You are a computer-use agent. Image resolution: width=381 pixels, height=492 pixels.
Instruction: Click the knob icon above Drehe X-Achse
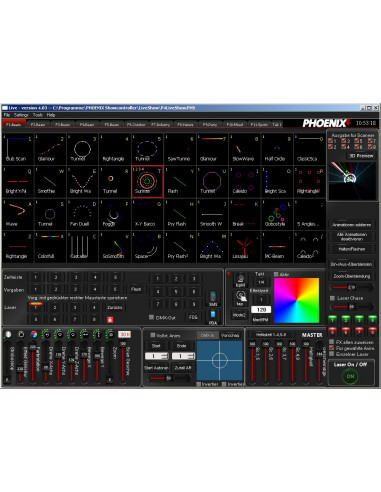46,334
